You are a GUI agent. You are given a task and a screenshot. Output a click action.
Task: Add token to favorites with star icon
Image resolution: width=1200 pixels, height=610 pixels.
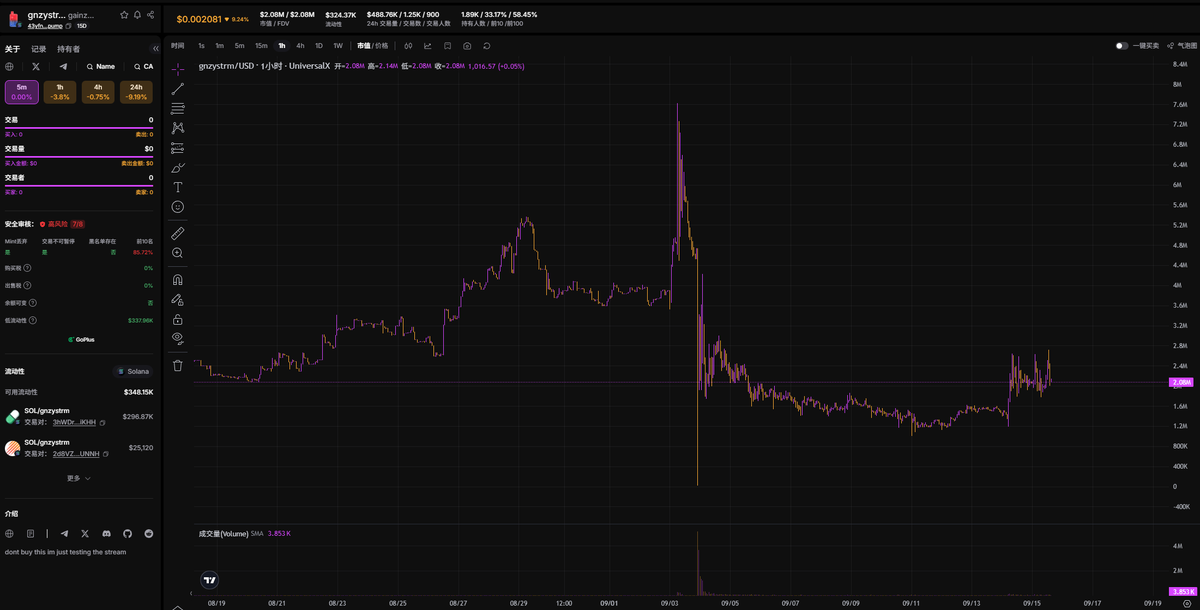(124, 15)
